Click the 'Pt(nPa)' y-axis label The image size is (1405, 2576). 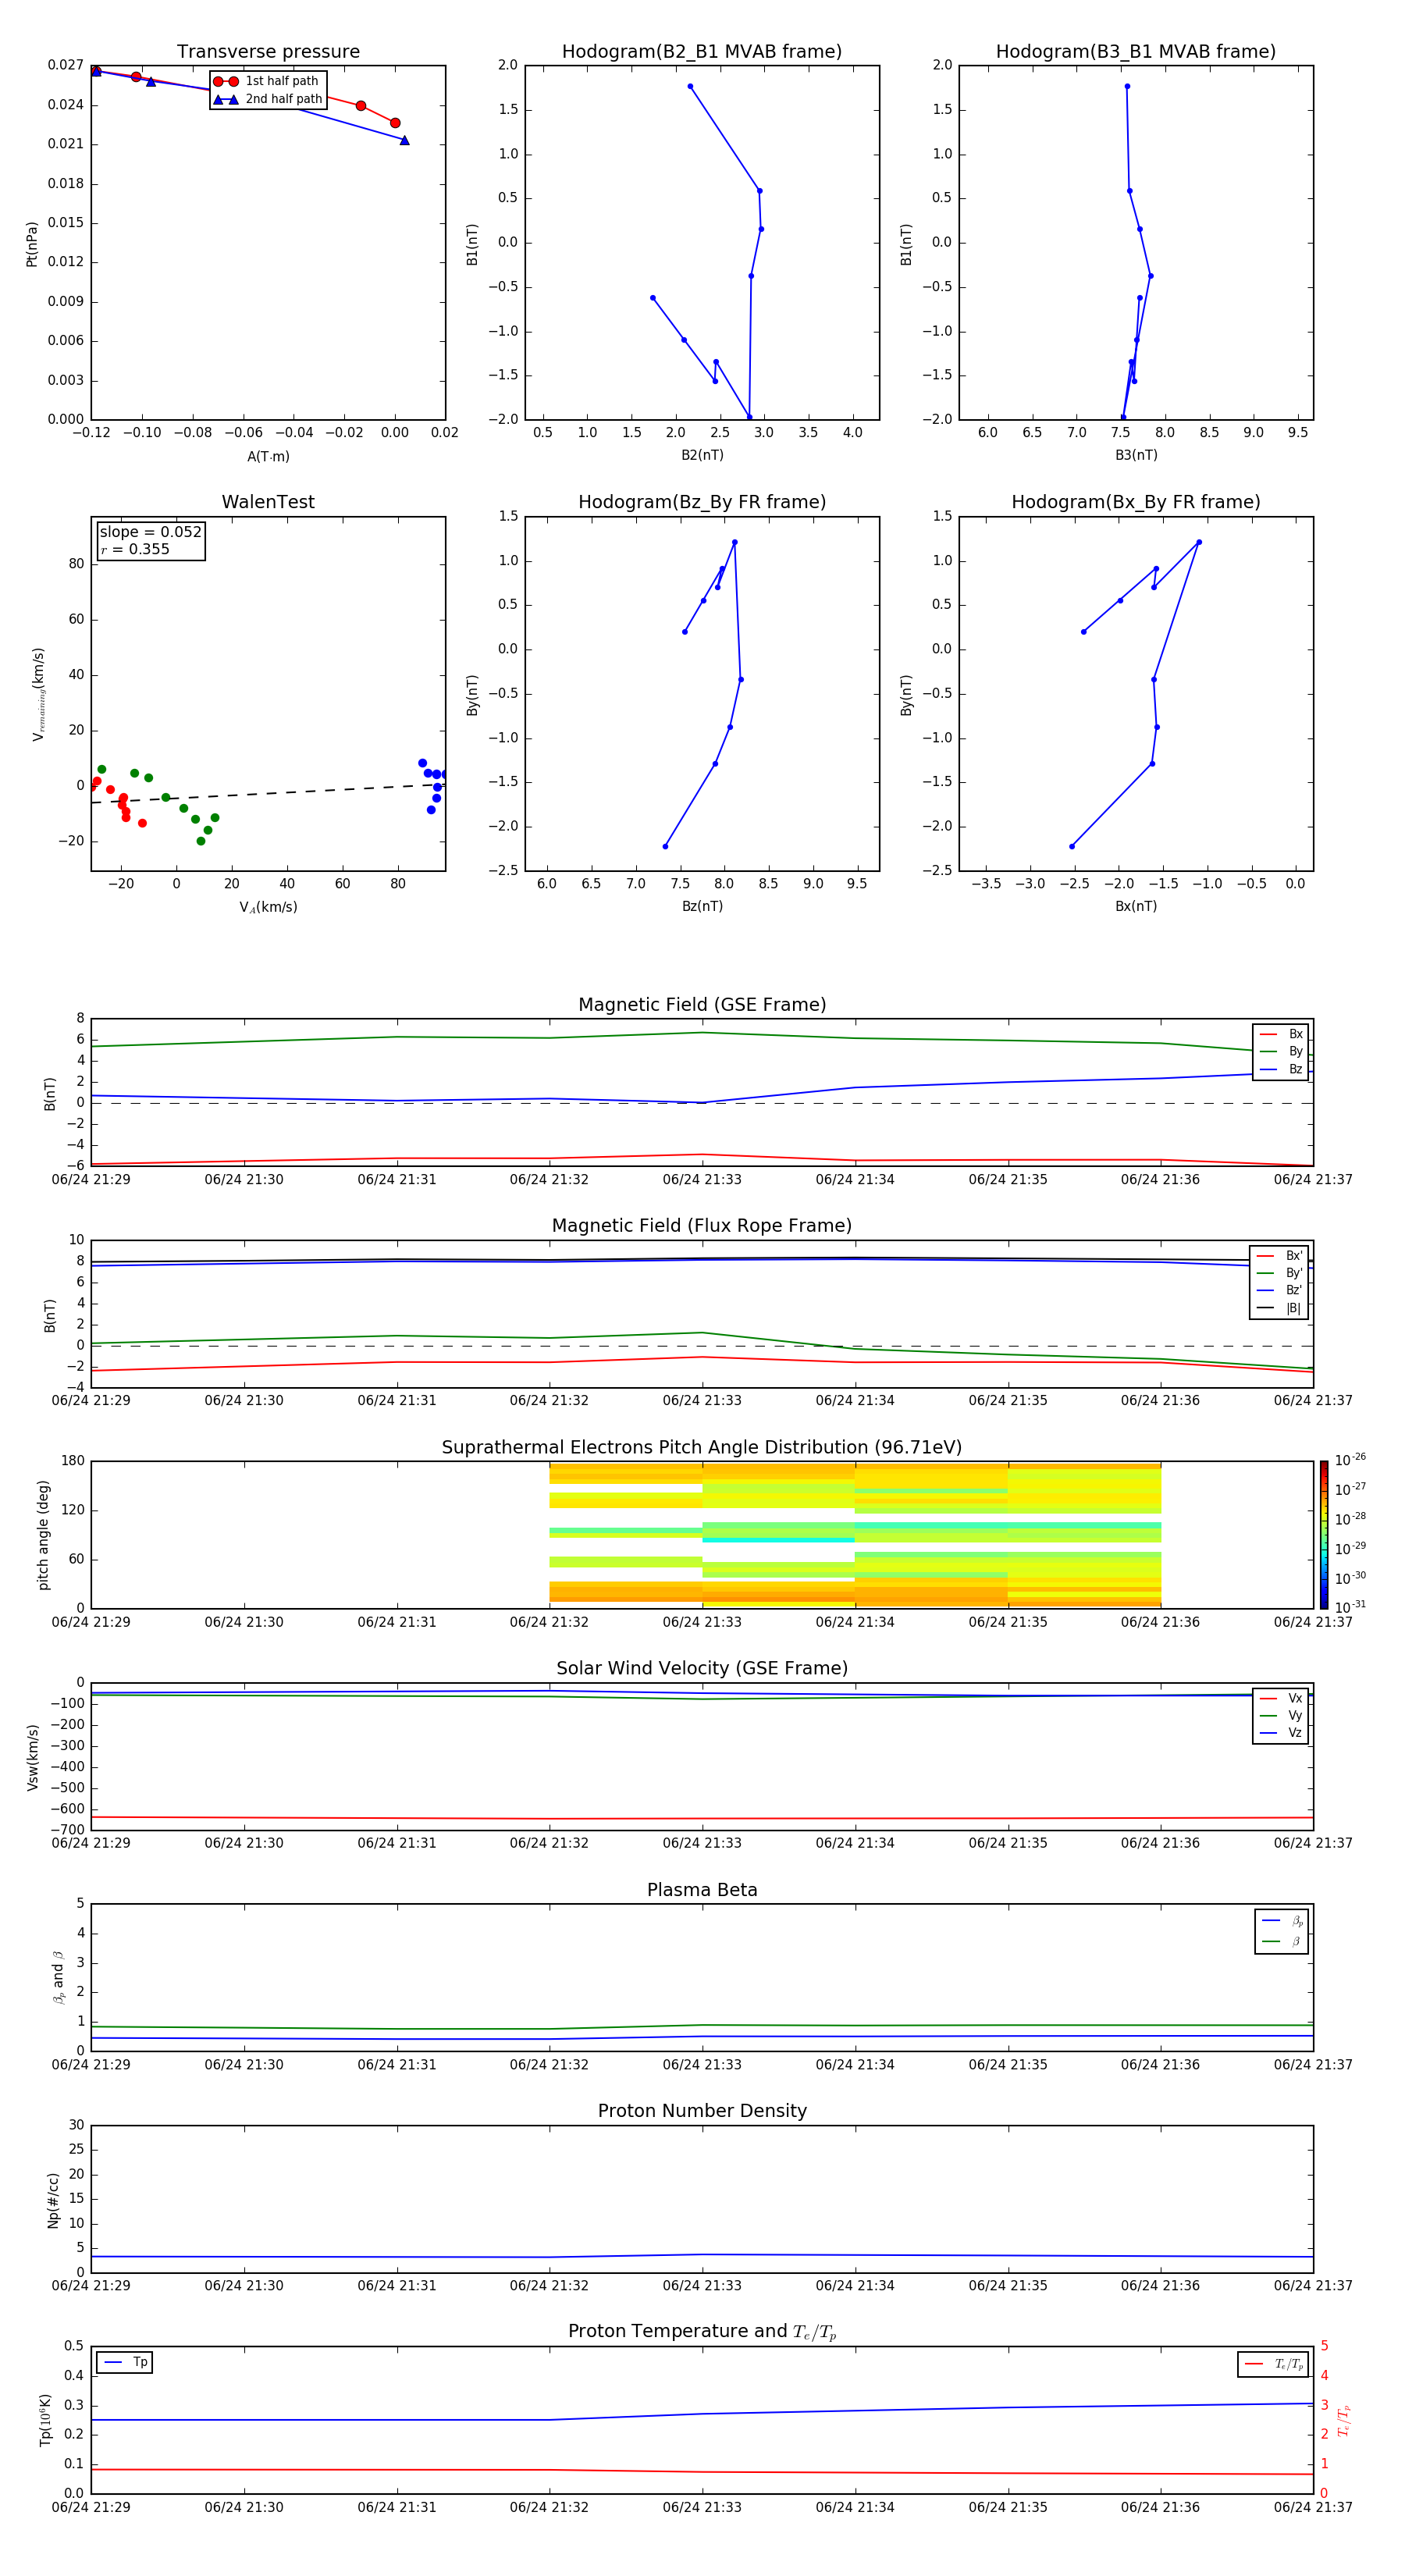(x=32, y=243)
